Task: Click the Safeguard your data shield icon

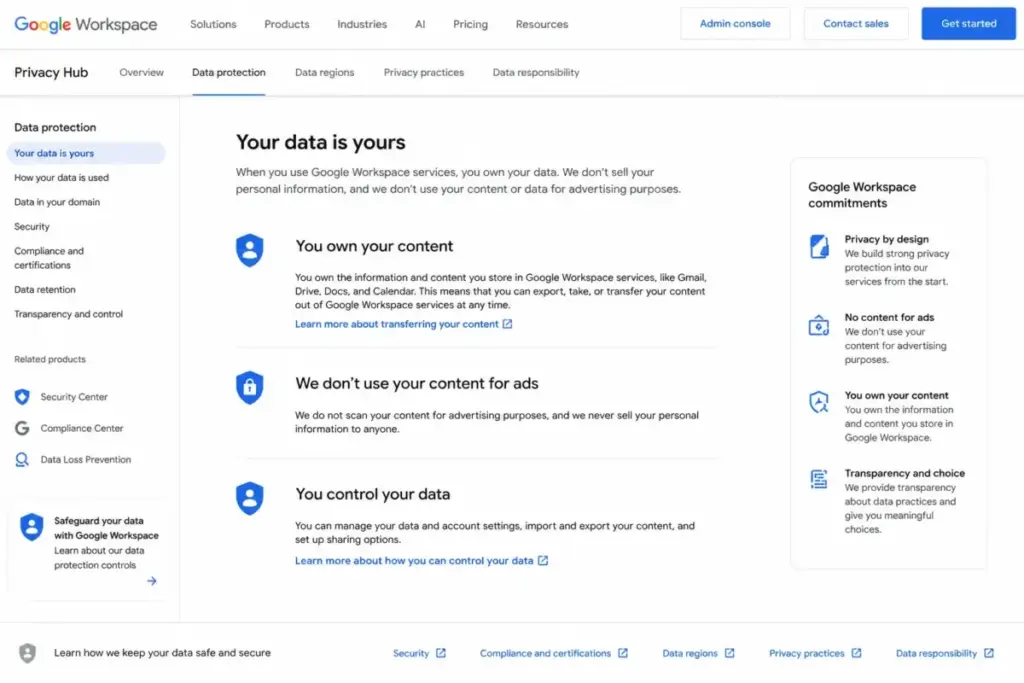Action: point(31,527)
